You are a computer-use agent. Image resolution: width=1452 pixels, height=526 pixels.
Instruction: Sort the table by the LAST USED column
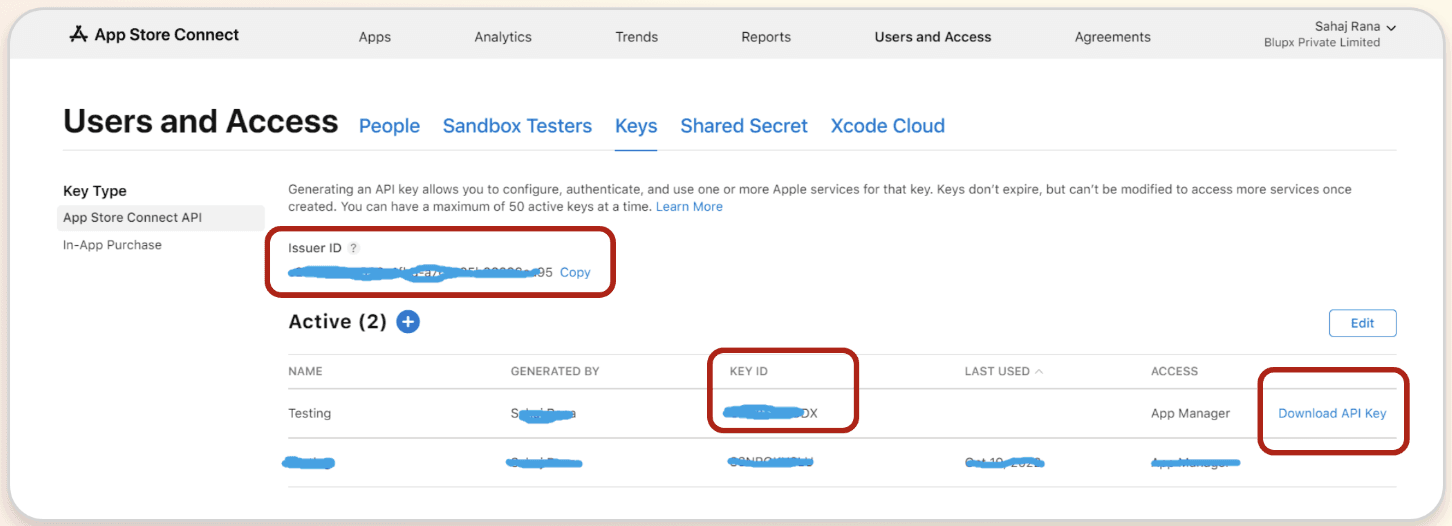(1003, 371)
